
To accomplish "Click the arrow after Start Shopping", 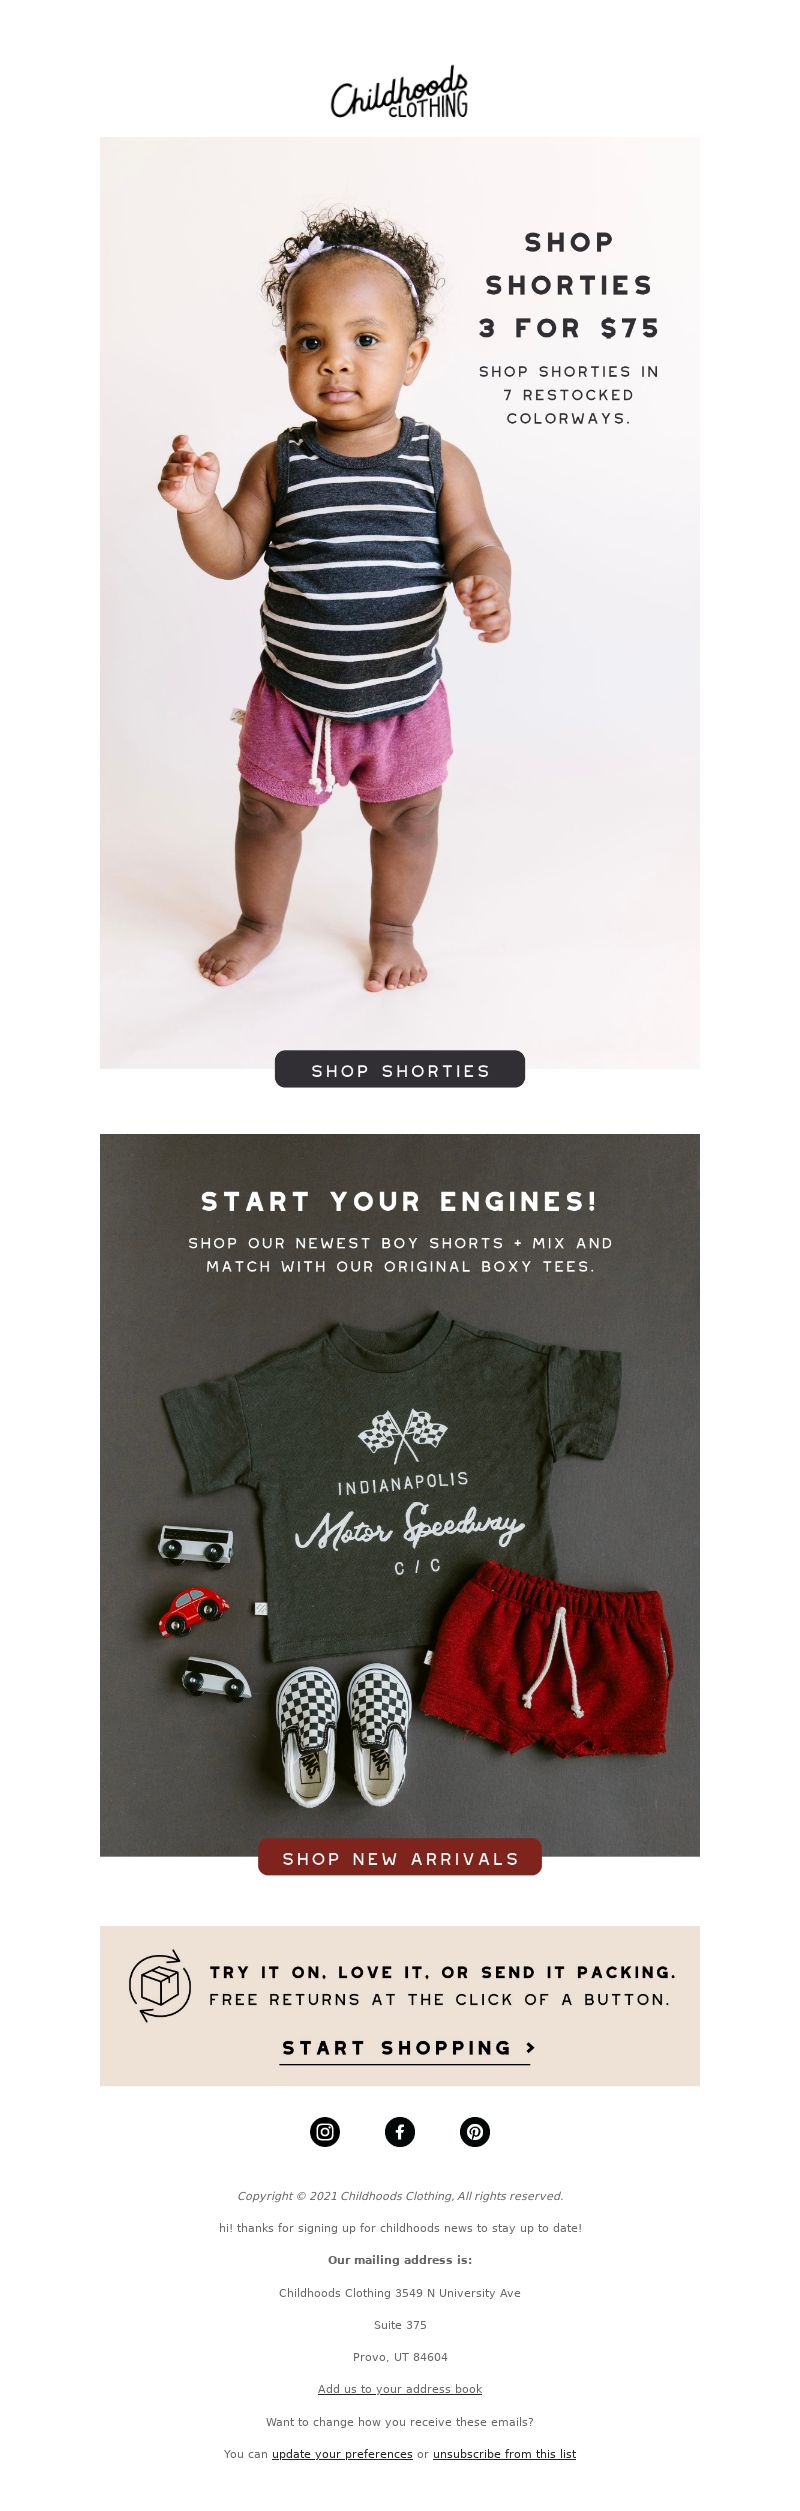I will (x=530, y=2048).
